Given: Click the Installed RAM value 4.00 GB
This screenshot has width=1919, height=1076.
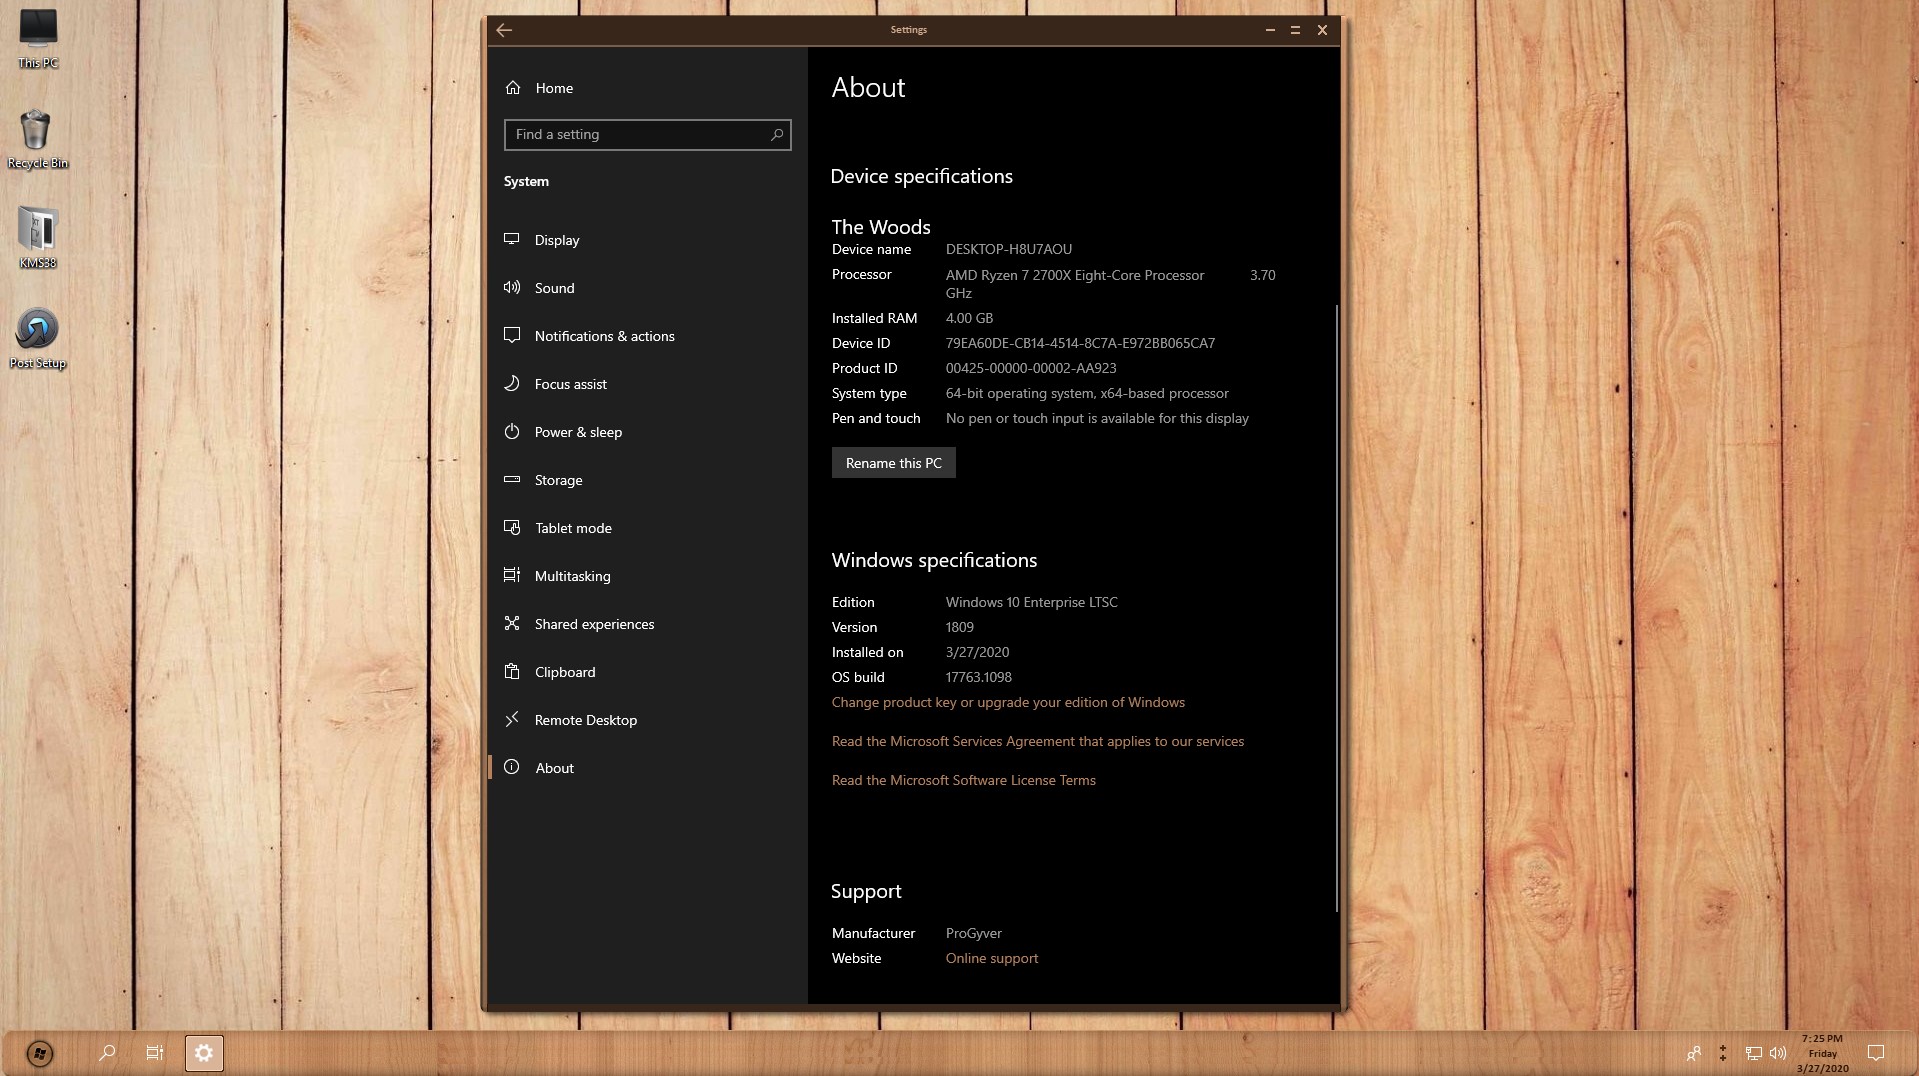Looking at the screenshot, I should (969, 318).
